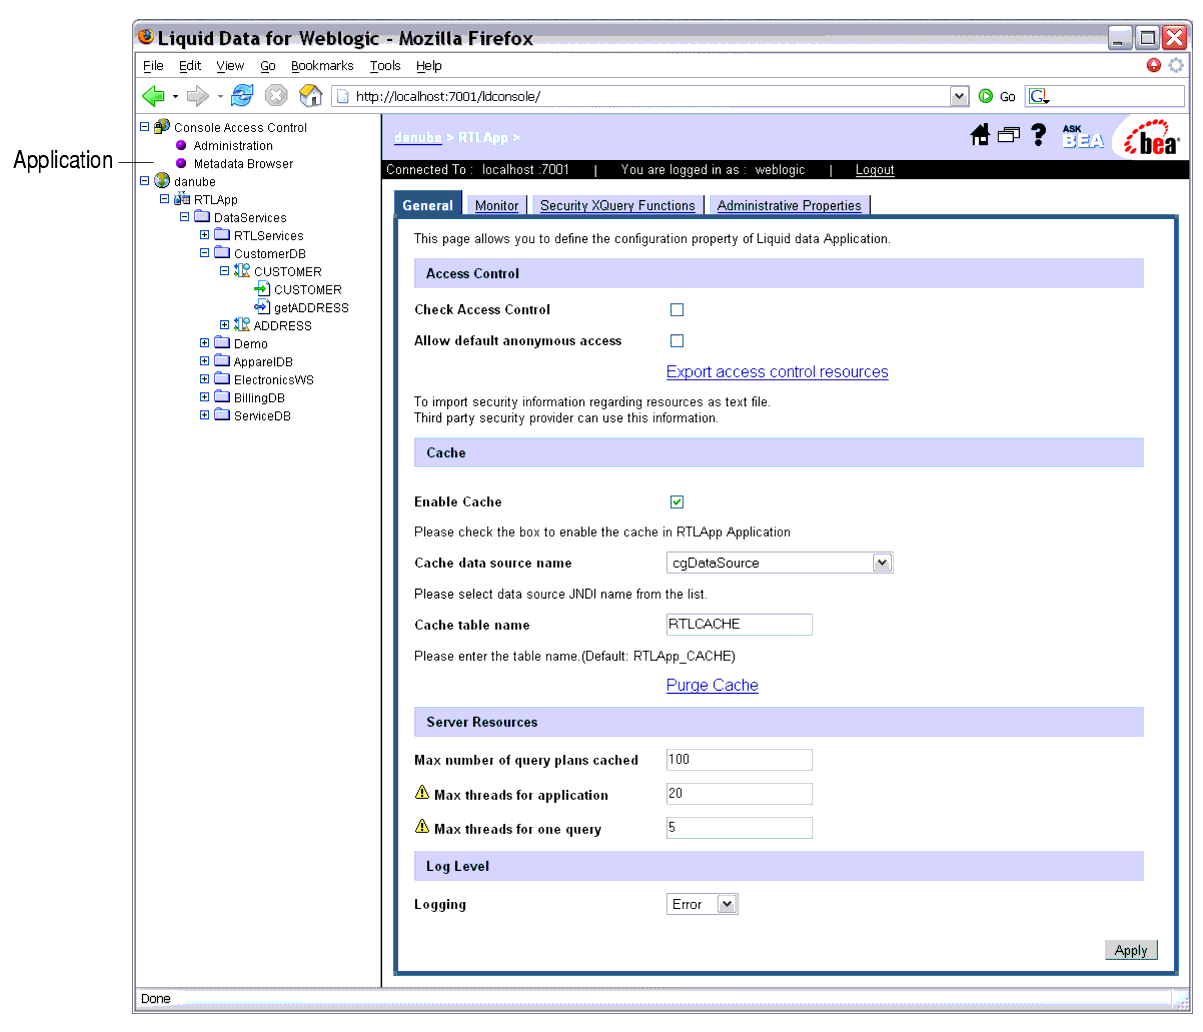The height and width of the screenshot is (1032, 1203).
Task: Click the CUSTOMER data service icon
Action: click(x=242, y=271)
